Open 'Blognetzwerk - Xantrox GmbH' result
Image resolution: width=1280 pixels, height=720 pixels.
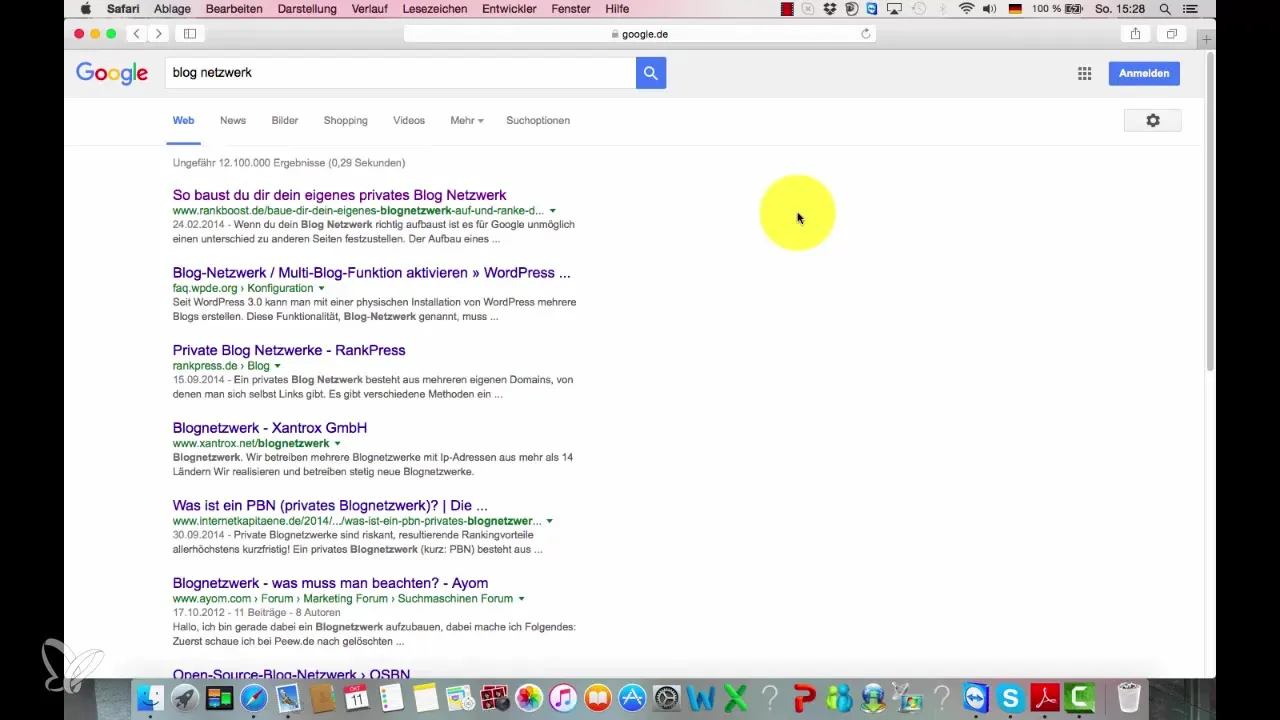tap(270, 428)
